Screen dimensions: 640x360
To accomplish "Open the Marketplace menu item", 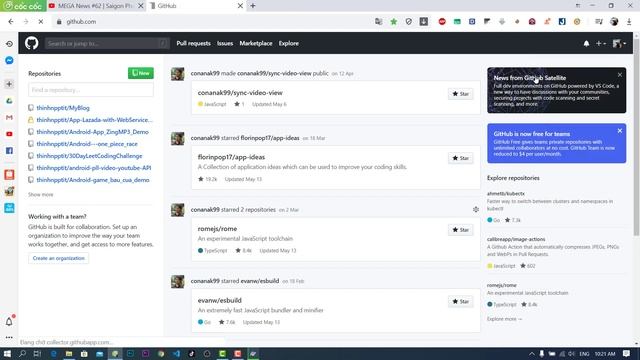I will pyautogui.click(x=256, y=43).
